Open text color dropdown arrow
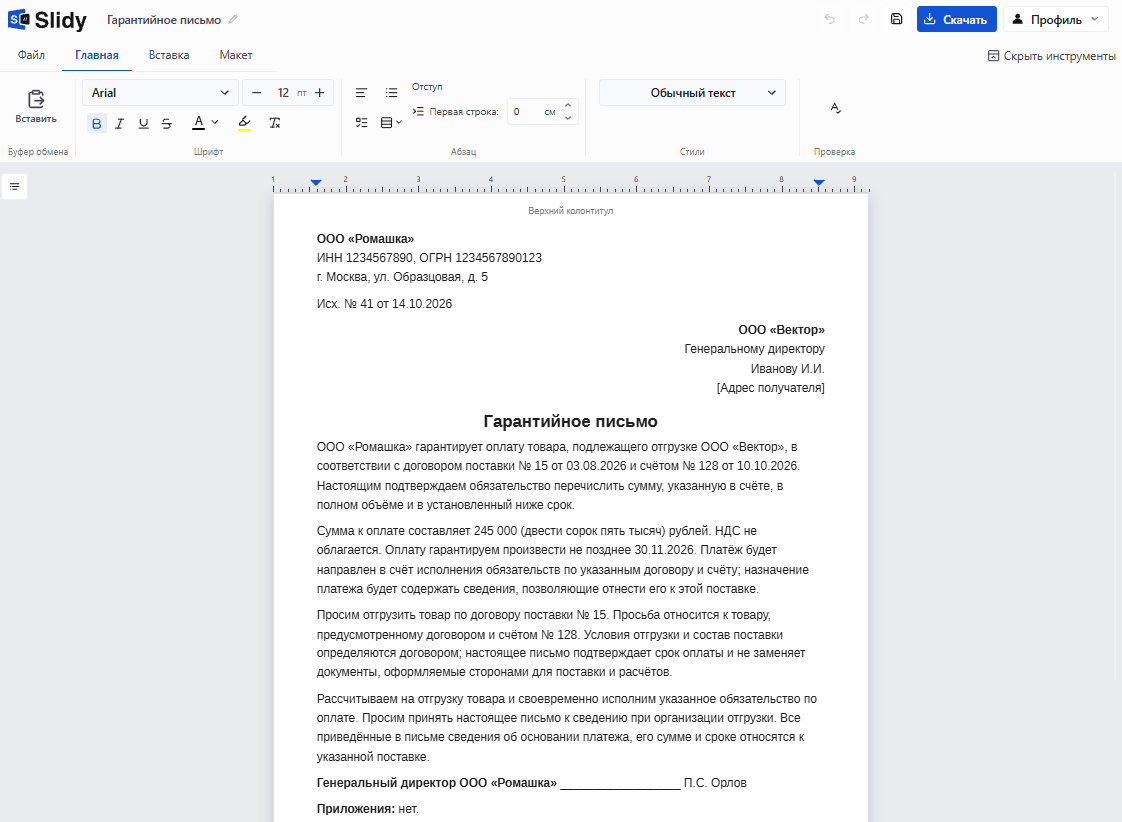Screen dimensions: 1122x822 215,122
